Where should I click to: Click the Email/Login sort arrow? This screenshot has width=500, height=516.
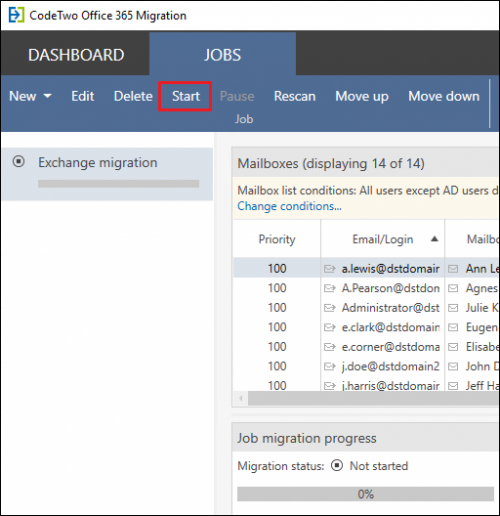434,239
